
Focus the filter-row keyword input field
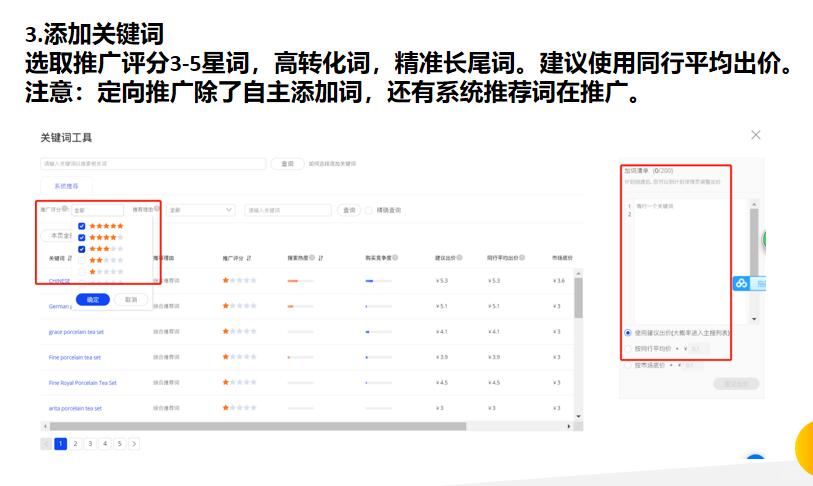pyautogui.click(x=288, y=210)
